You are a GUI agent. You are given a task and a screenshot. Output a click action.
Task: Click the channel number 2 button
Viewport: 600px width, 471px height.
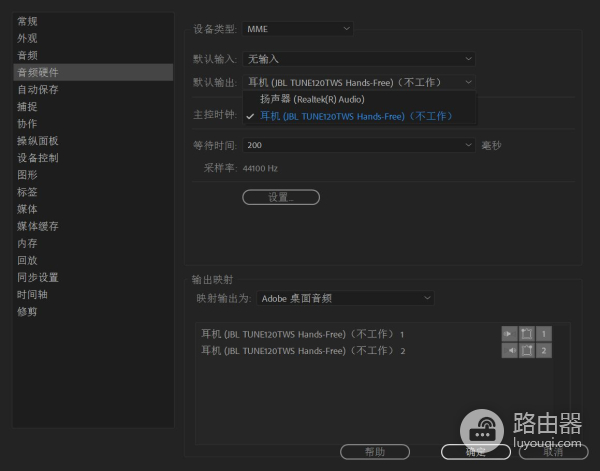tap(544, 350)
